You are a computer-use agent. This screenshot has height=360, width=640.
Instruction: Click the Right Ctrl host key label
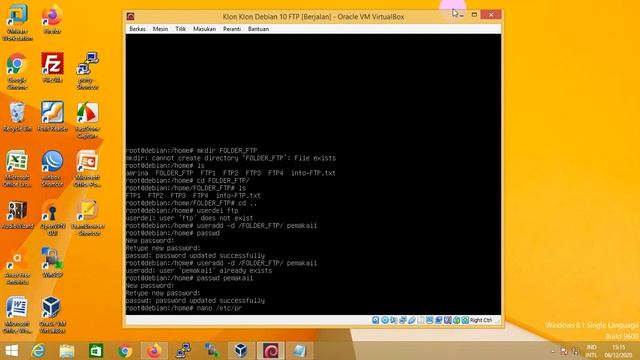[x=481, y=320]
